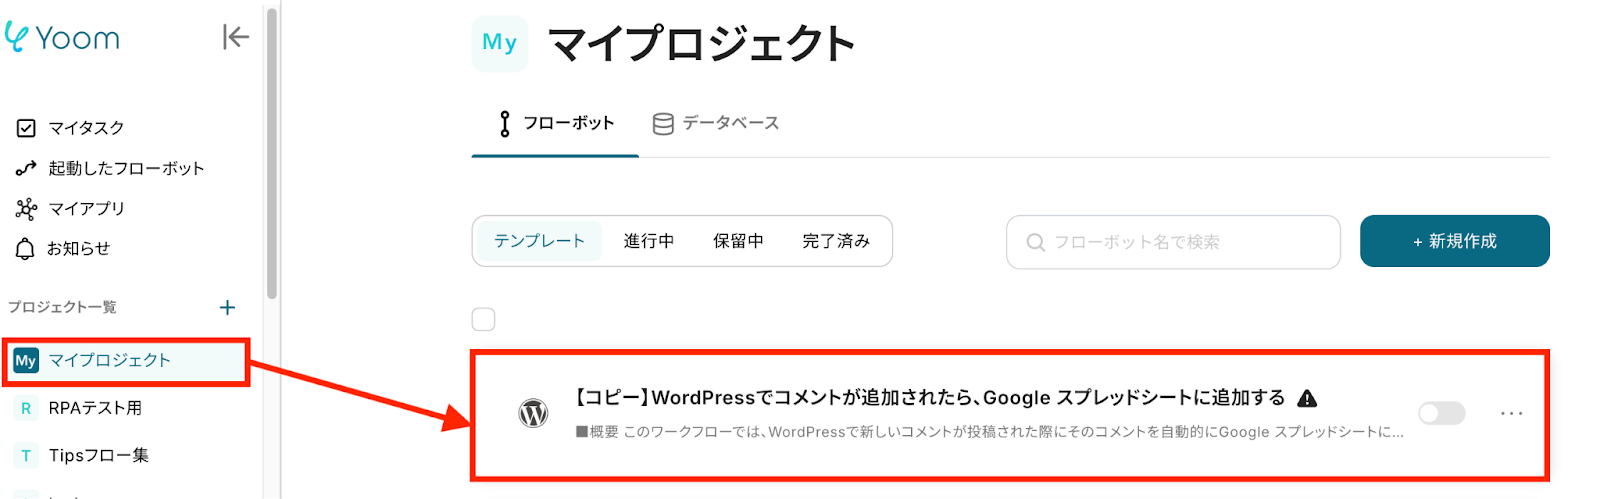The width and height of the screenshot is (1600, 499).
Task: Click the warning triangle icon beside the flow title
Action: (1306, 399)
